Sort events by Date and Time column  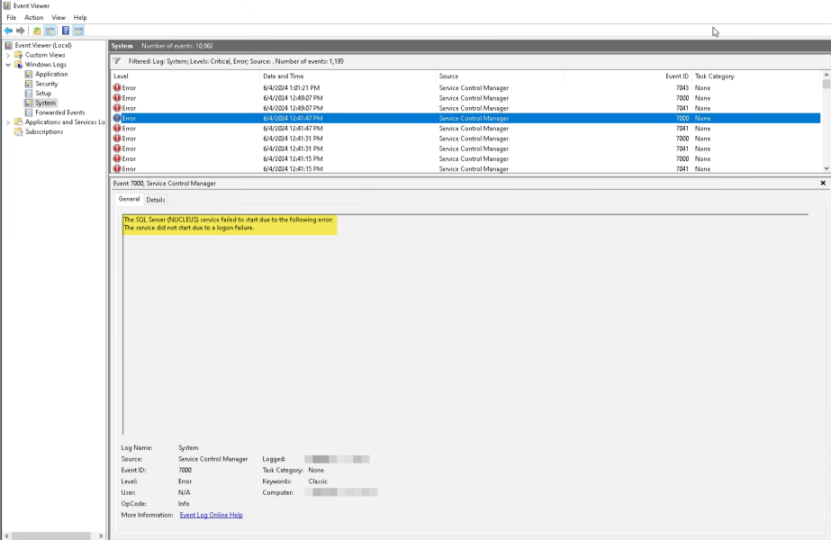click(x=283, y=76)
